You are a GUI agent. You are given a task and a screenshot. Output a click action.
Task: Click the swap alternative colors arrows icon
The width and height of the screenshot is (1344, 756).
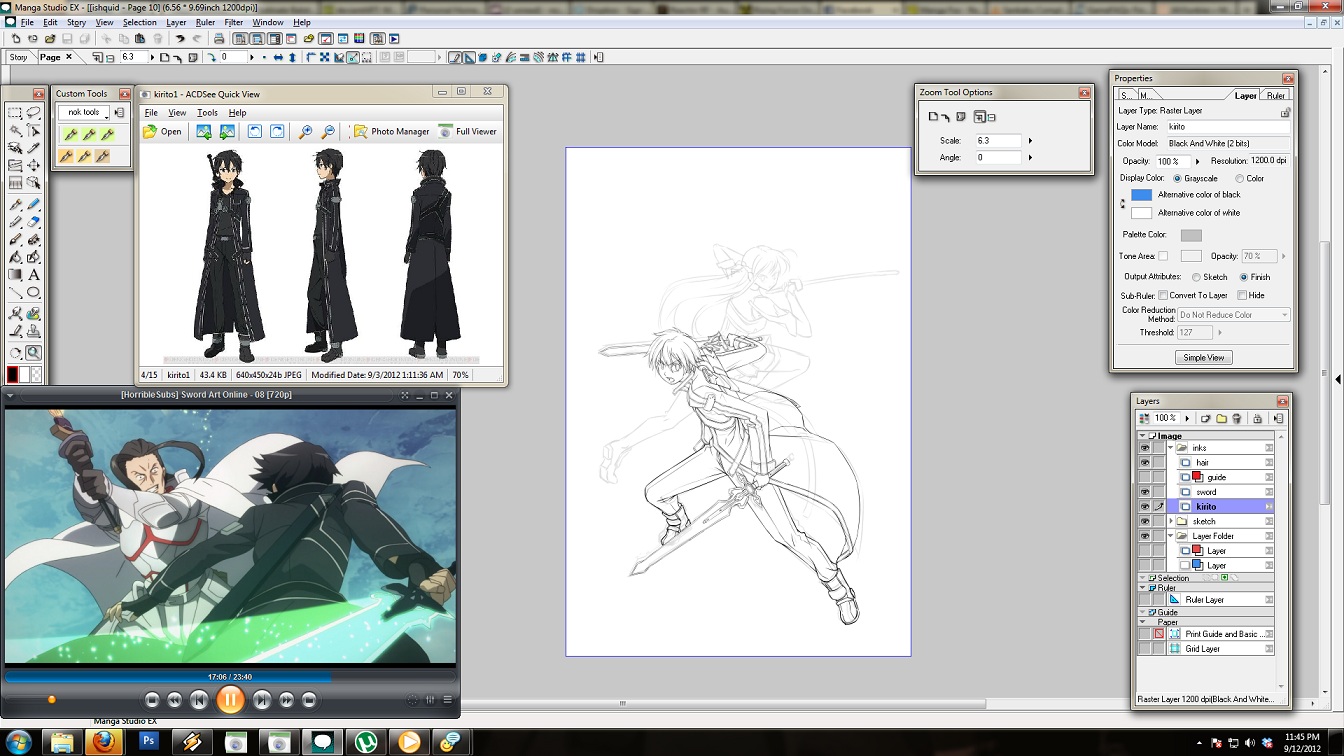coord(1122,204)
